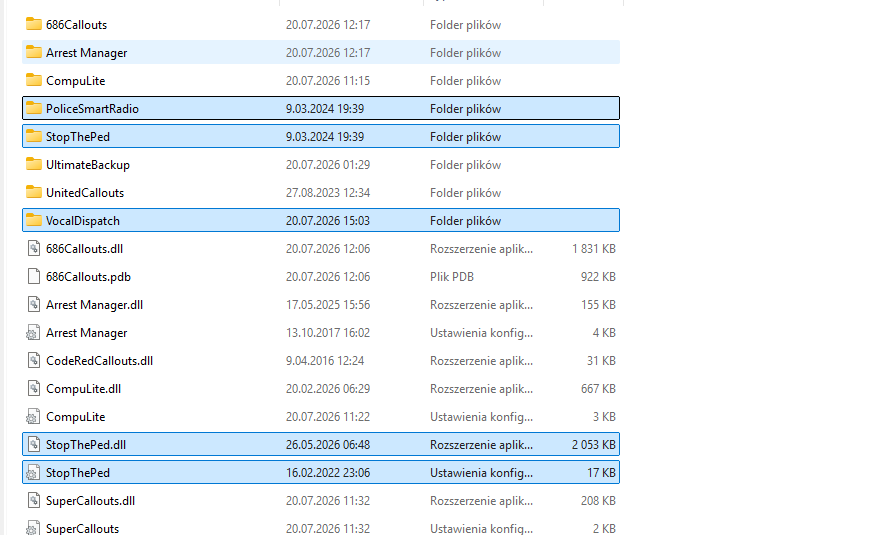Screen dimensions: 875x535
Task: Click the 686Callouts folder icon
Action: (33, 24)
